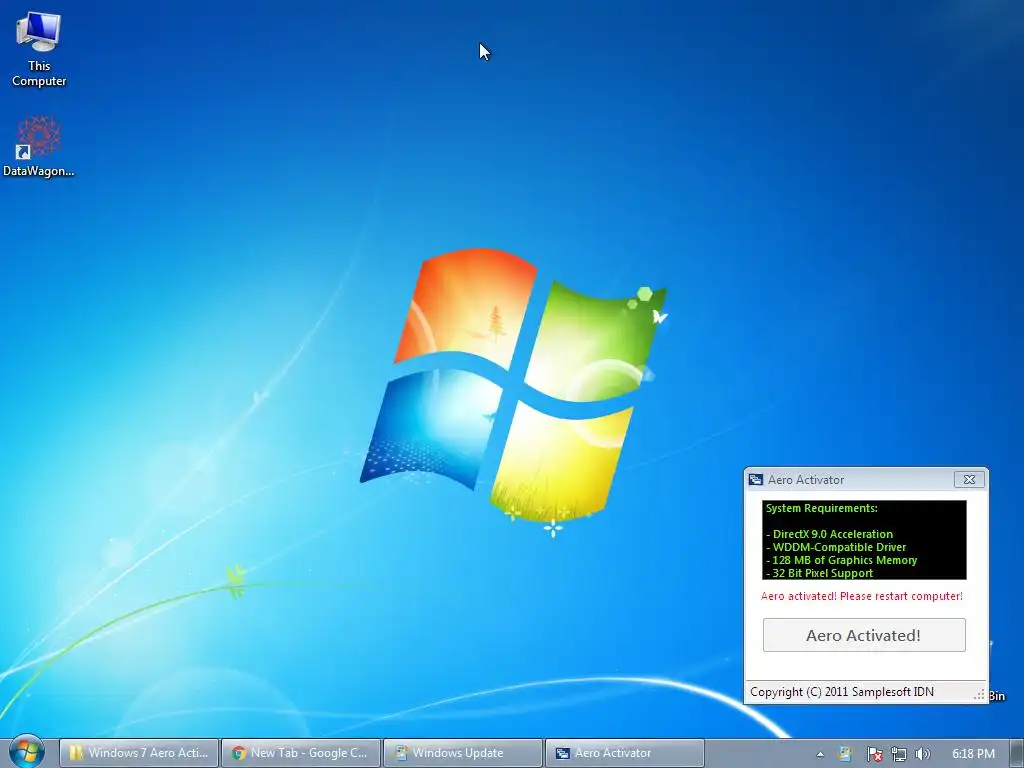Image resolution: width=1024 pixels, height=768 pixels.
Task: Open the This Computer desktop icon
Action: pyautogui.click(x=39, y=49)
